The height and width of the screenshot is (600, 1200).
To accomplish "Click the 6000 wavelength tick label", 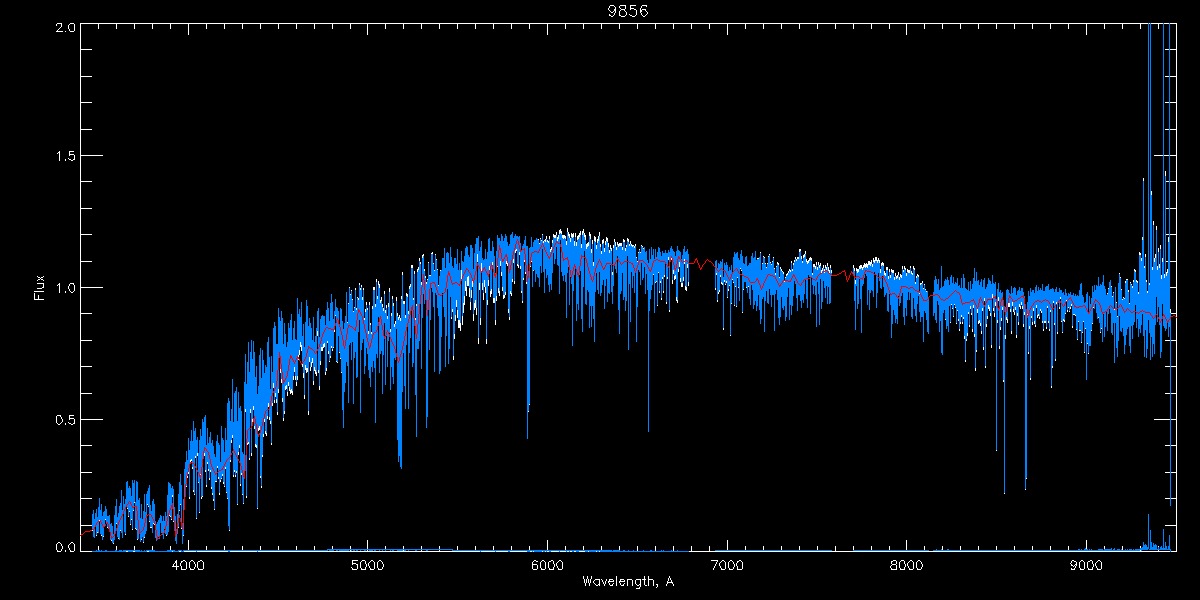I will (x=547, y=566).
